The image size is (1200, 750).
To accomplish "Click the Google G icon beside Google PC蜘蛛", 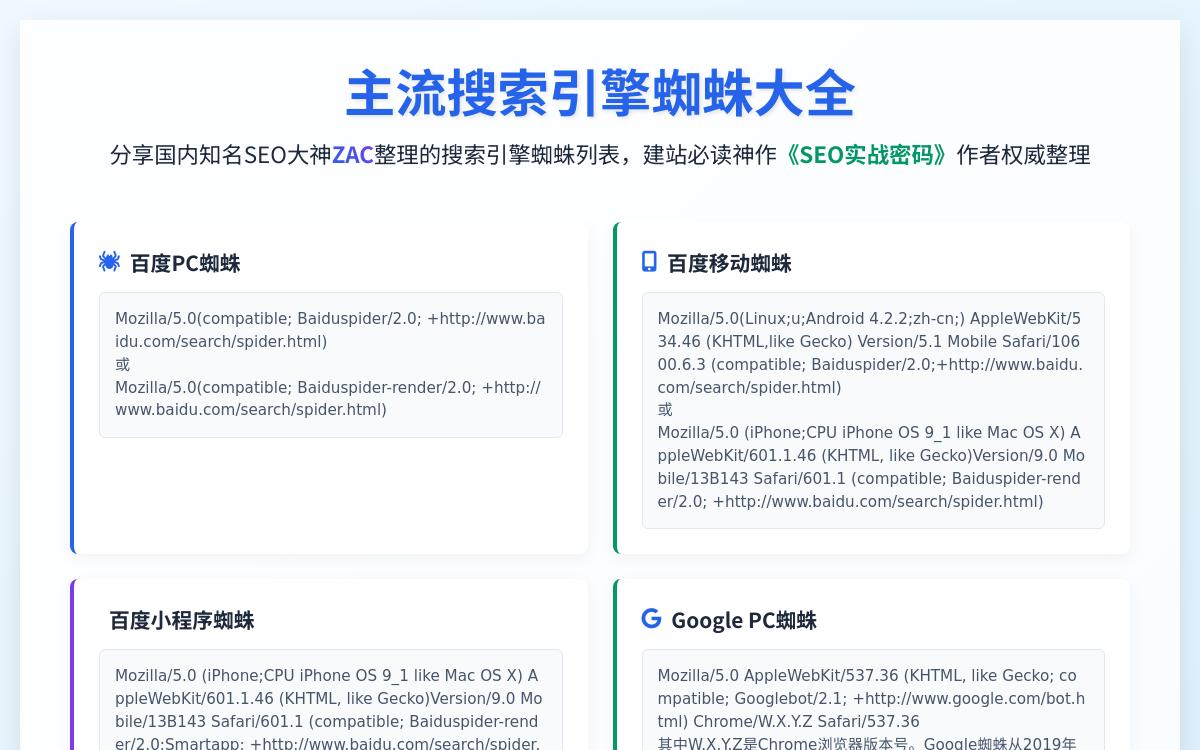I will (651, 618).
